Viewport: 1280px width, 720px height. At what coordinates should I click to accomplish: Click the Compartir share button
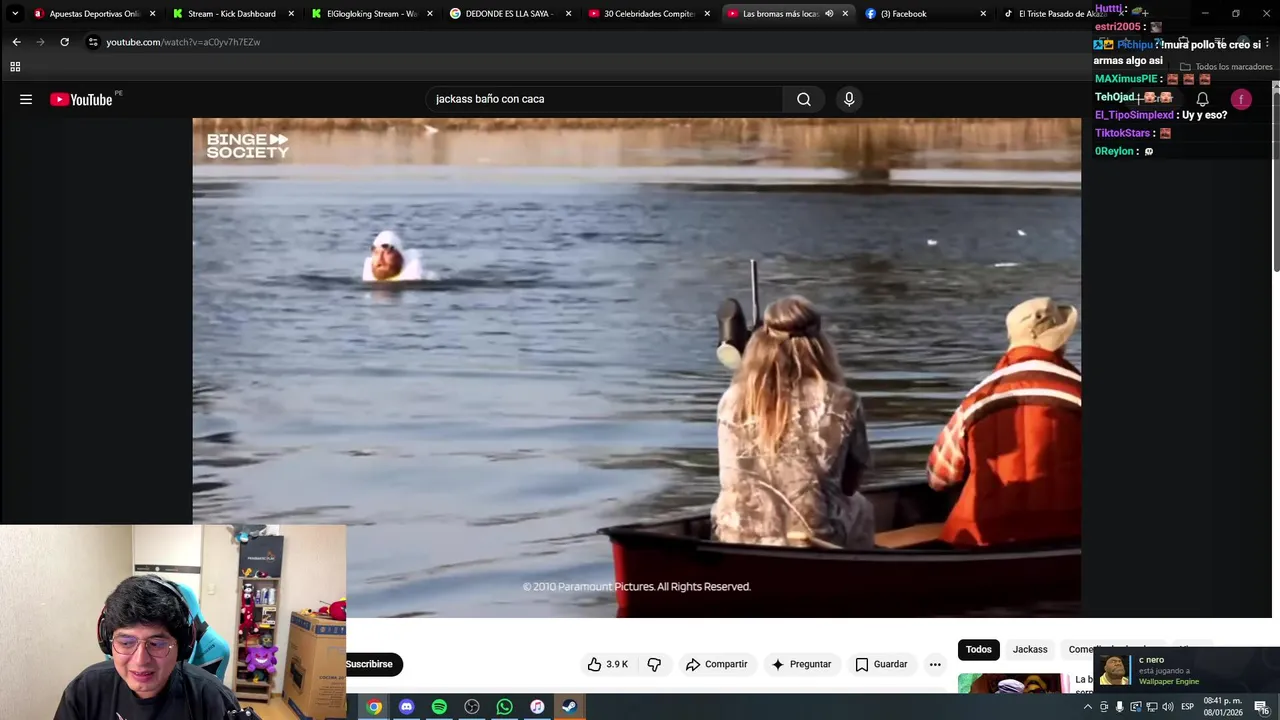click(x=716, y=664)
